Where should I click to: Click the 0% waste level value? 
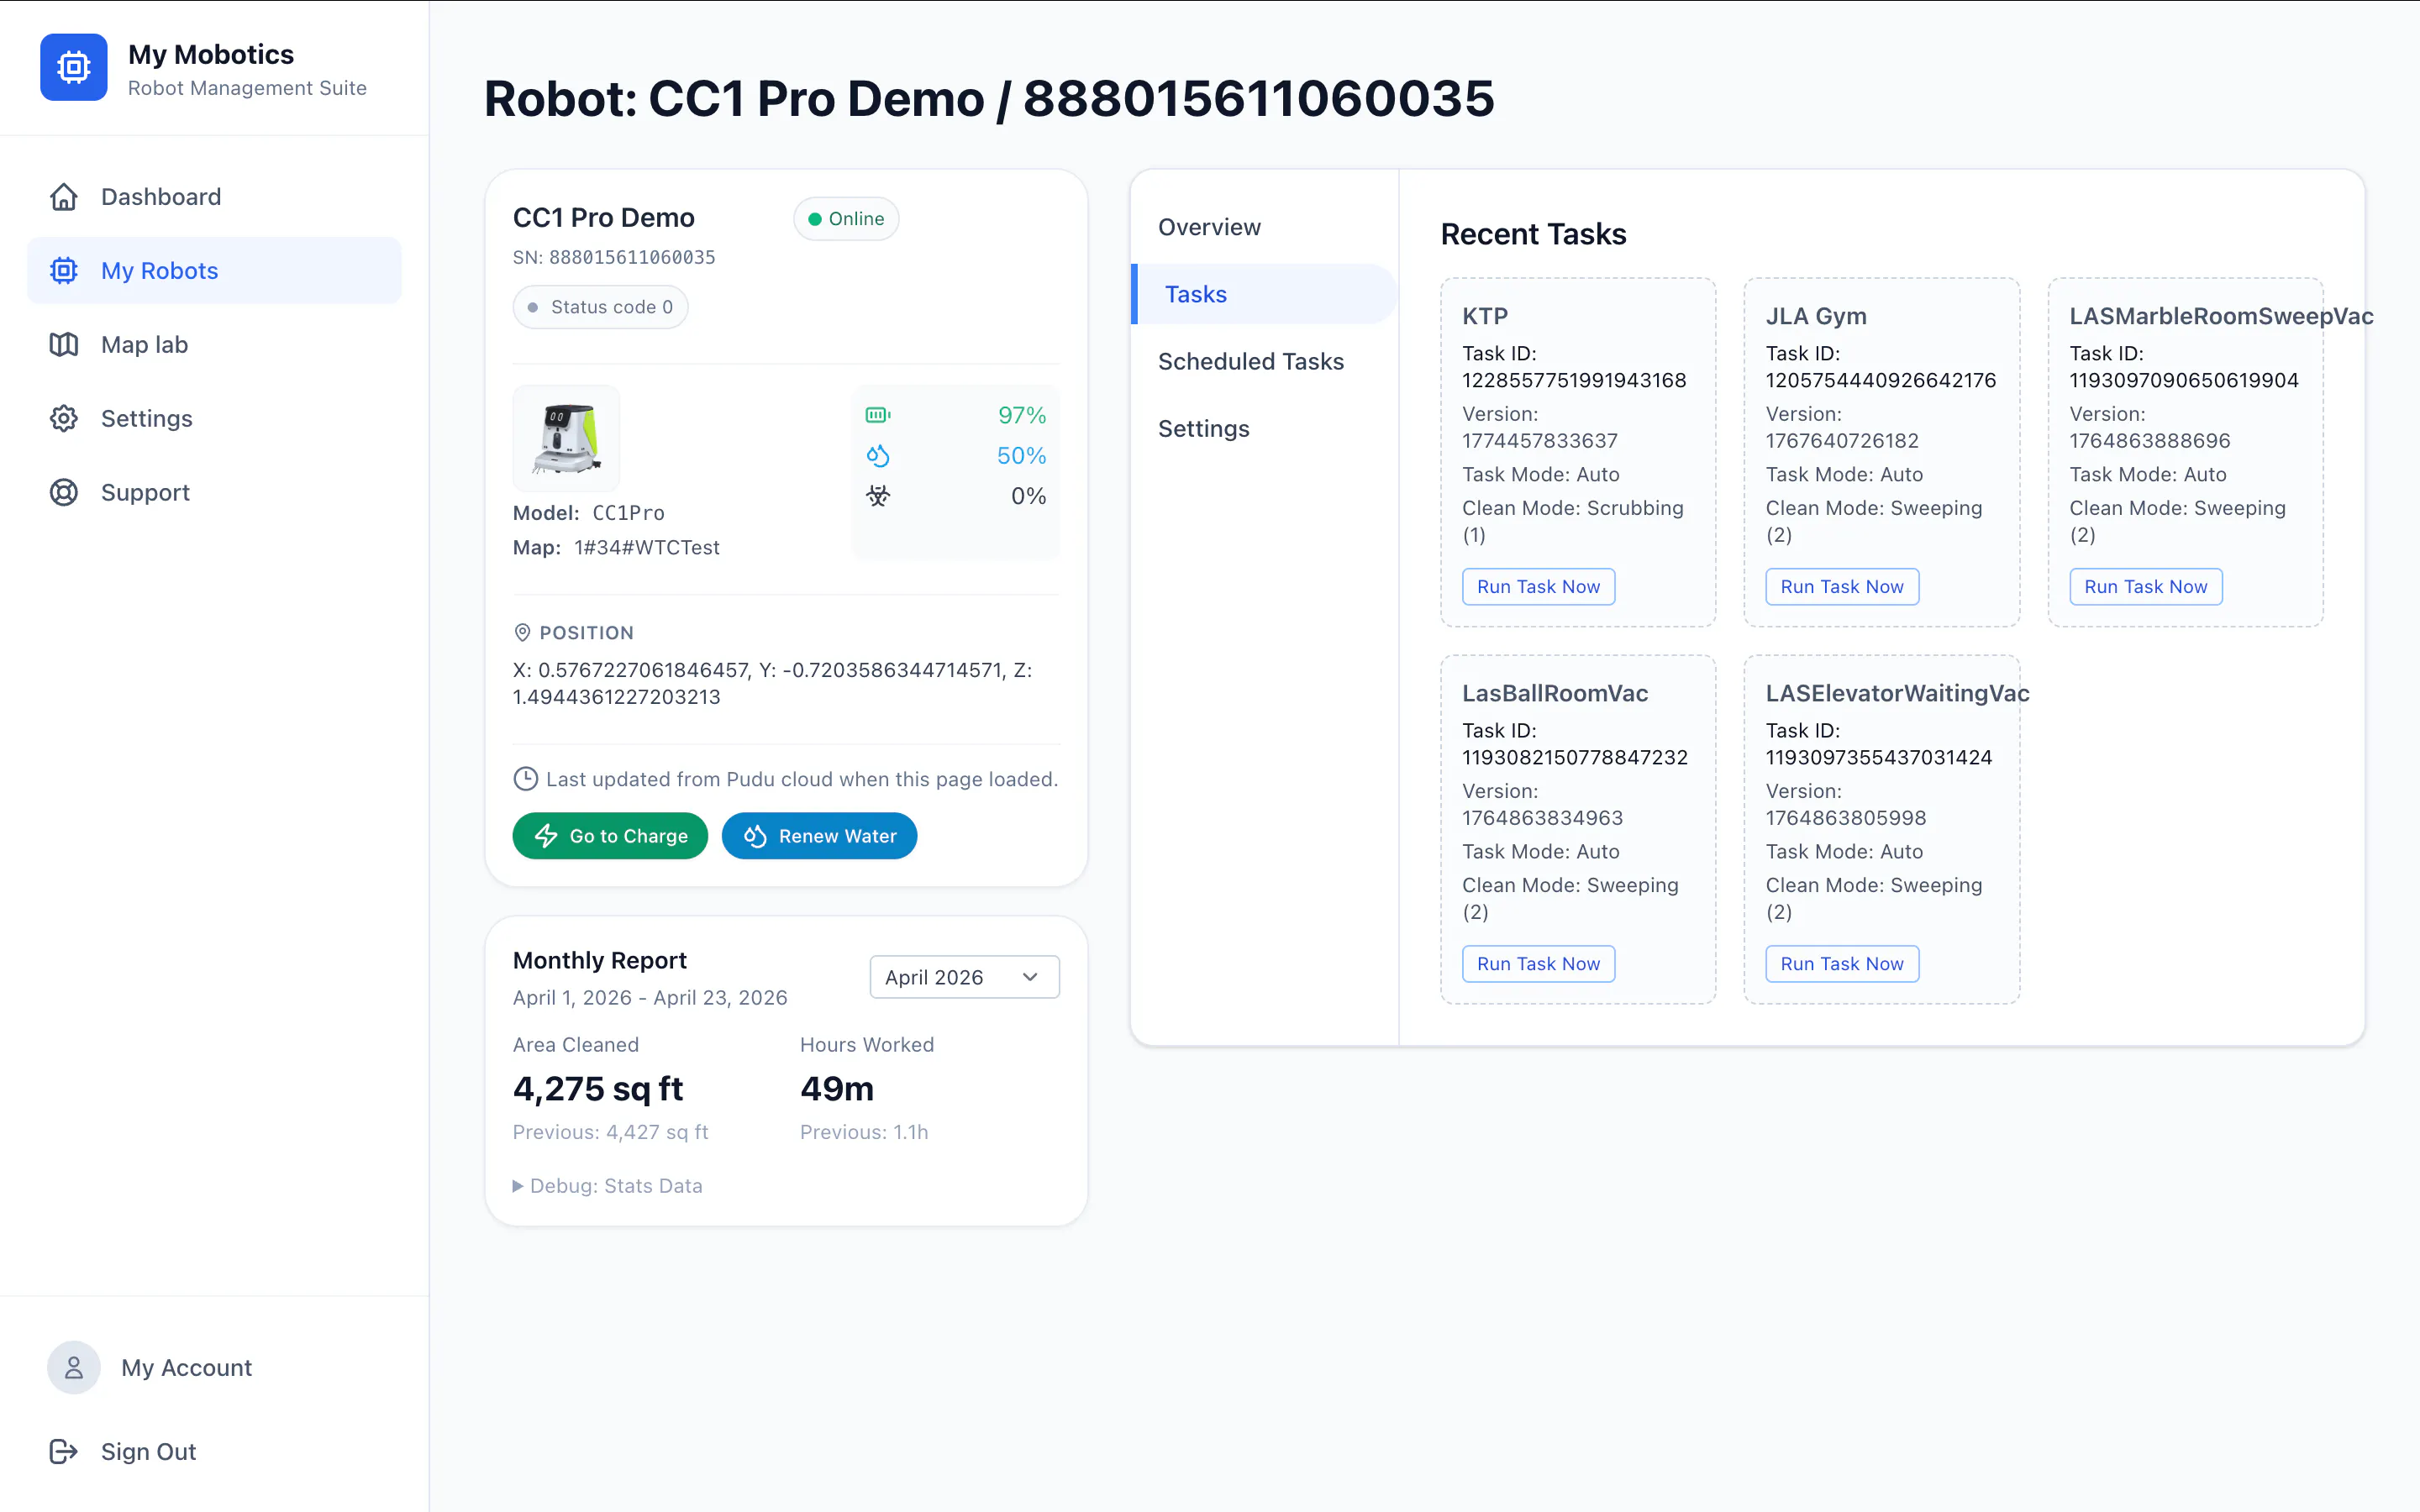coord(1028,496)
